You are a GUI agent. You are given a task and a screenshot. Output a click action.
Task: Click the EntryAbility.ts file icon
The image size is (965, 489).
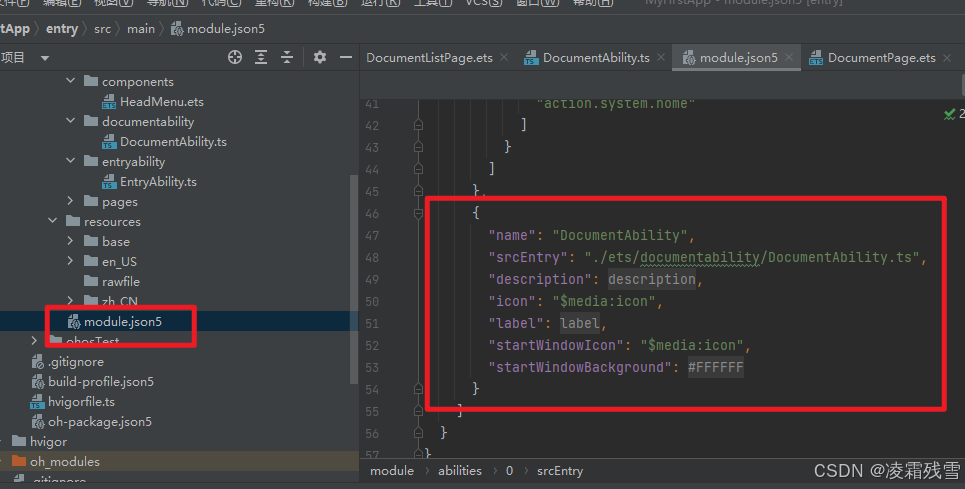pyautogui.click(x=109, y=182)
